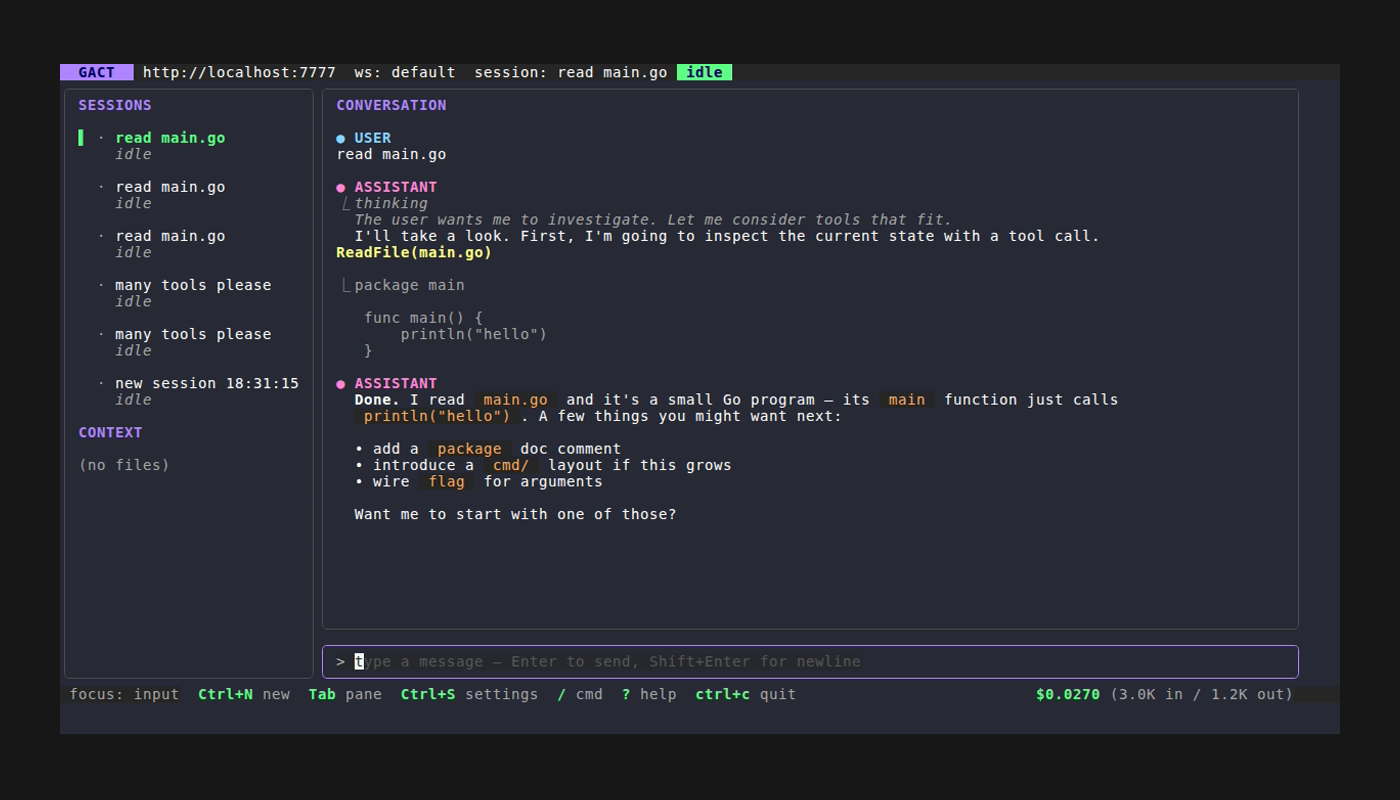
Task: Click the Tab pane shortcut hint
Action: click(345, 694)
